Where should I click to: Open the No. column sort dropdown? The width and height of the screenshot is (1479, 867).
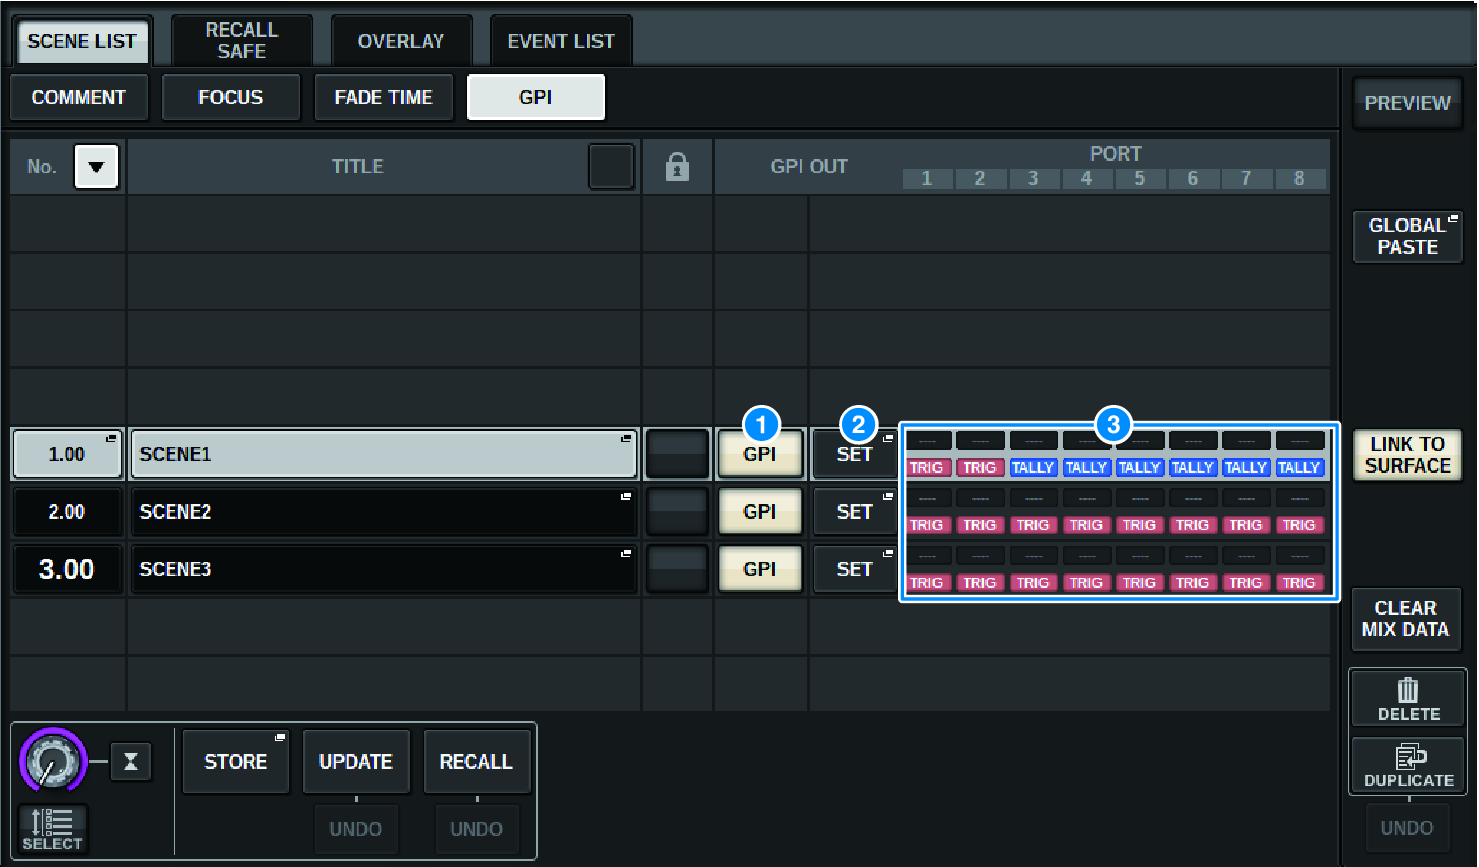click(x=97, y=167)
